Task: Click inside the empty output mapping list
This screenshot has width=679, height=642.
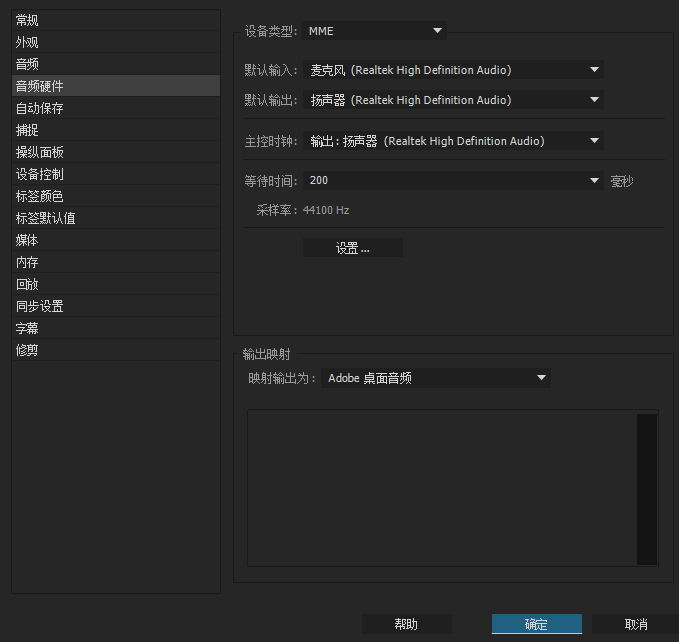Action: [x=440, y=490]
